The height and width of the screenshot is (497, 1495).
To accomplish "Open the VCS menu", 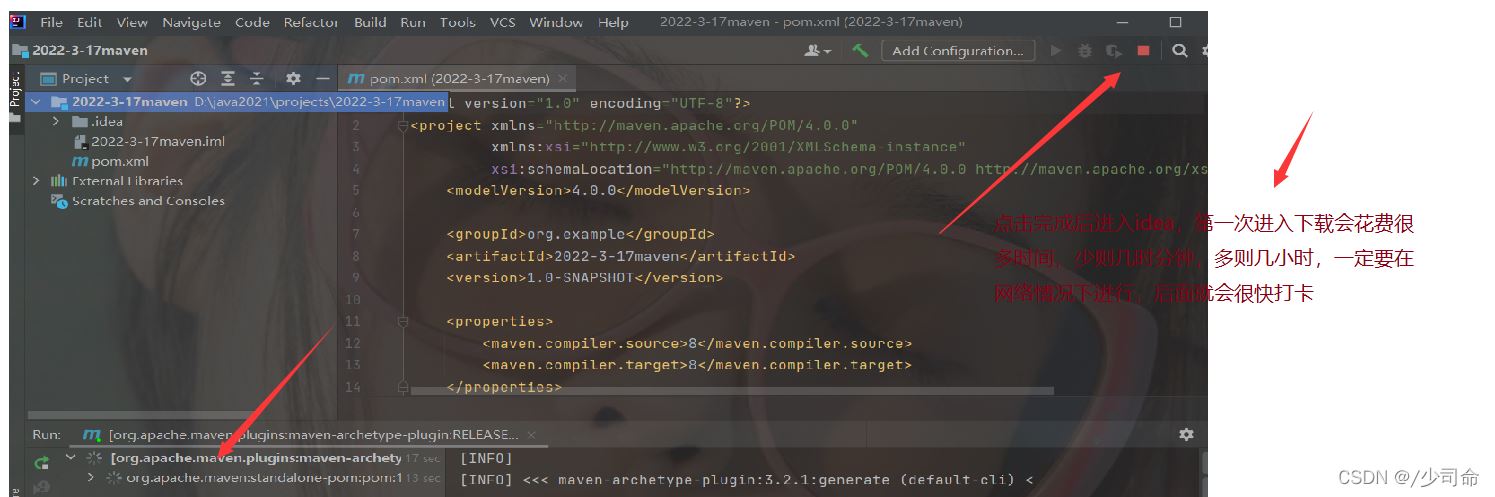I will point(503,22).
